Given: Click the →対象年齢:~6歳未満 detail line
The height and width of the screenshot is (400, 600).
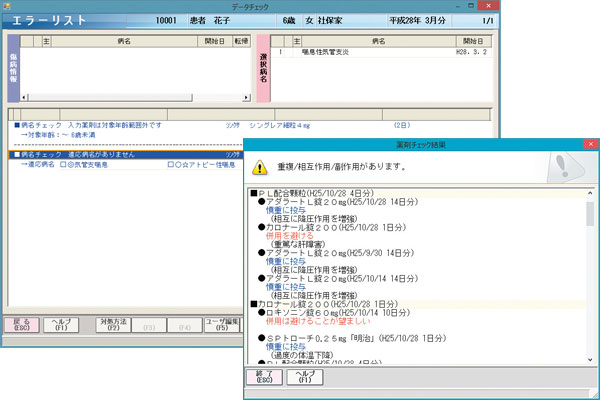Looking at the screenshot, I should pyautogui.click(x=58, y=135).
